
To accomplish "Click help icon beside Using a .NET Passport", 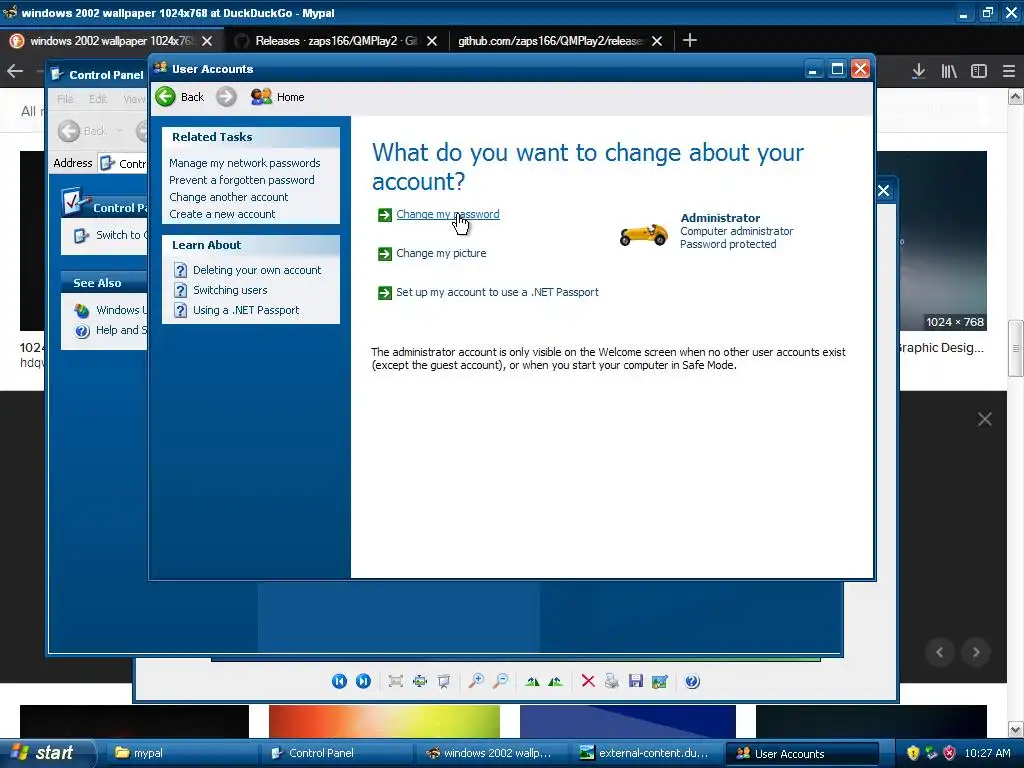I will click(181, 310).
